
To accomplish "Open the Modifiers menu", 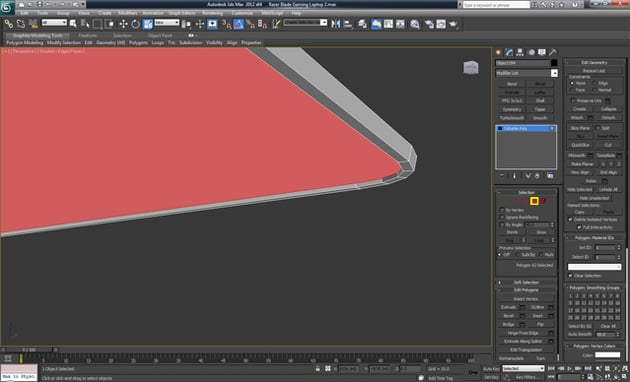I will point(128,13).
